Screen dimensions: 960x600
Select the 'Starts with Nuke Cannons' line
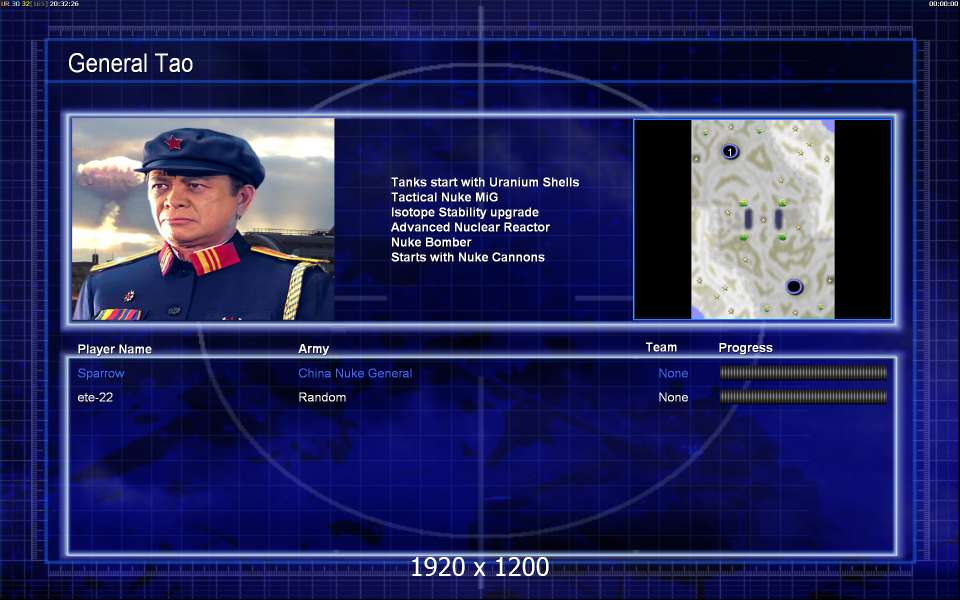[468, 257]
